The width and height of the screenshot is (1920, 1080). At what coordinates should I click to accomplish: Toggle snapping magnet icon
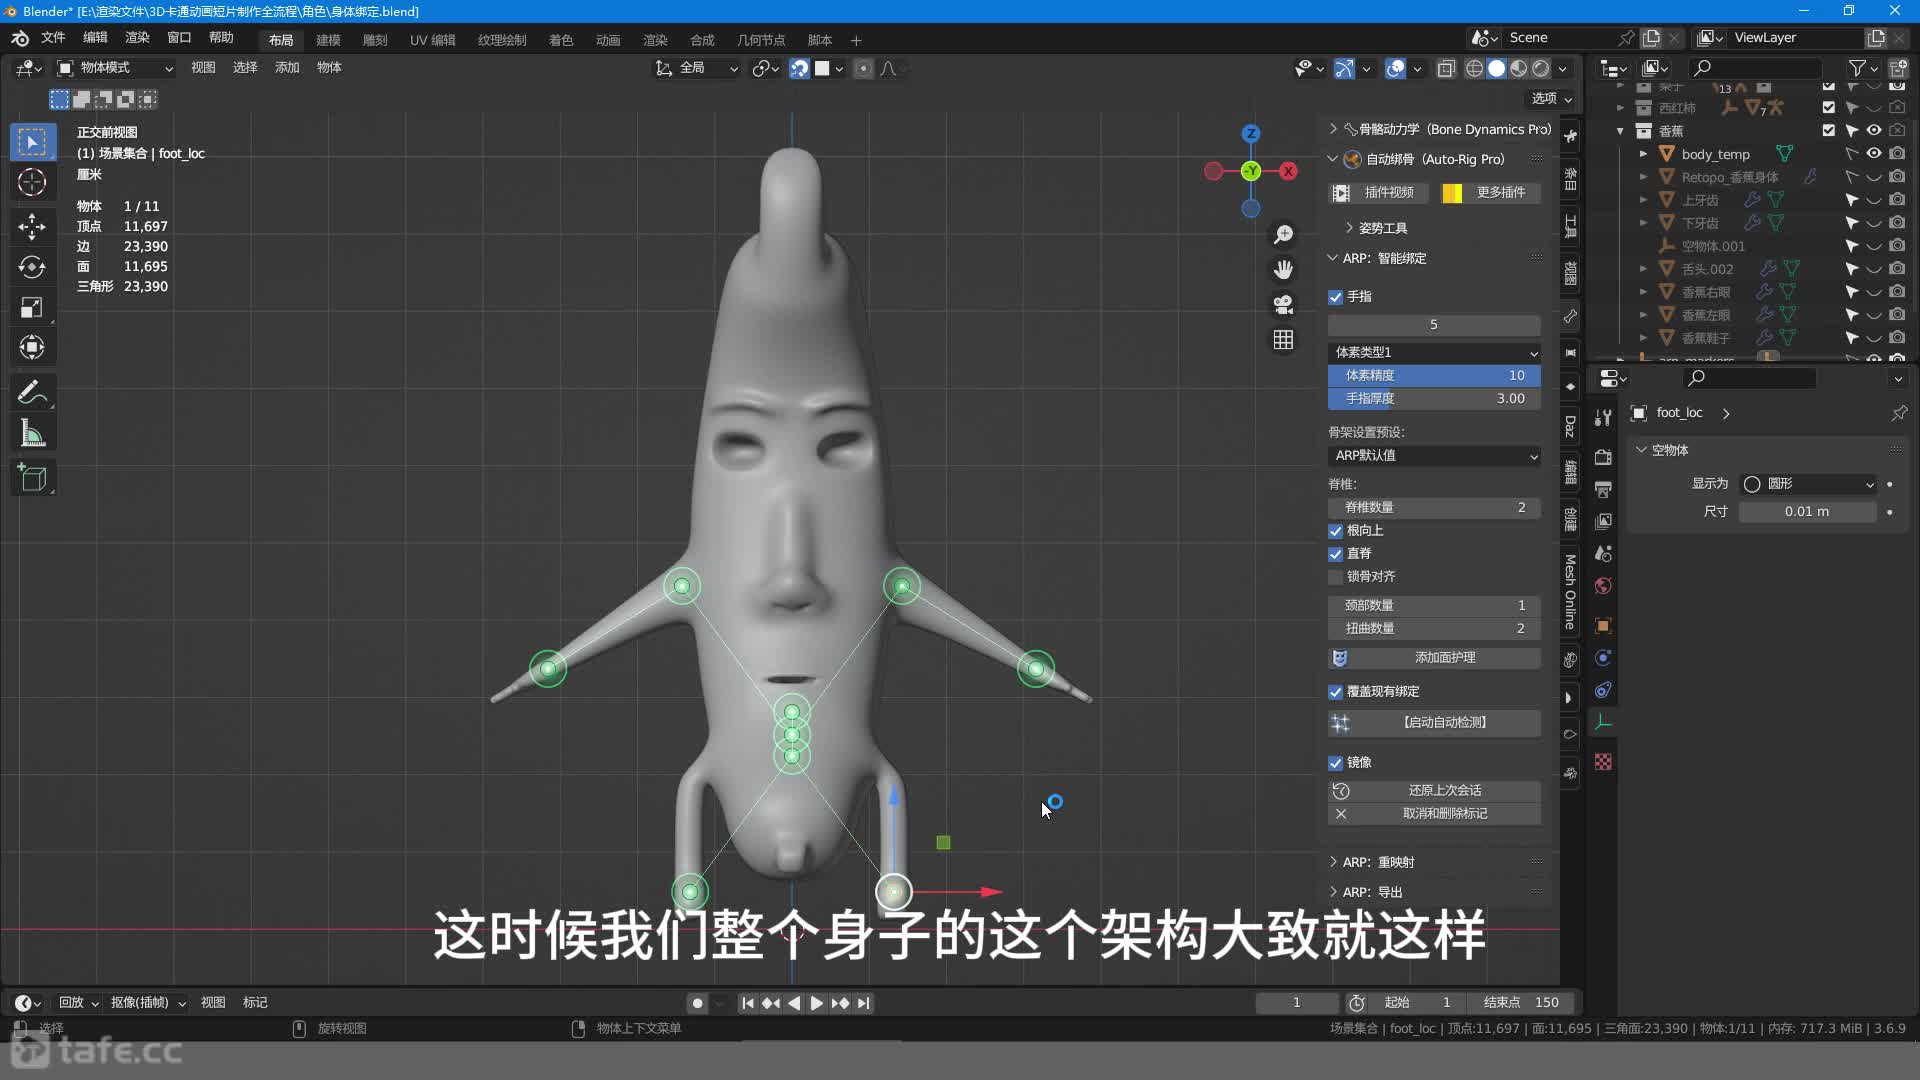tap(799, 68)
